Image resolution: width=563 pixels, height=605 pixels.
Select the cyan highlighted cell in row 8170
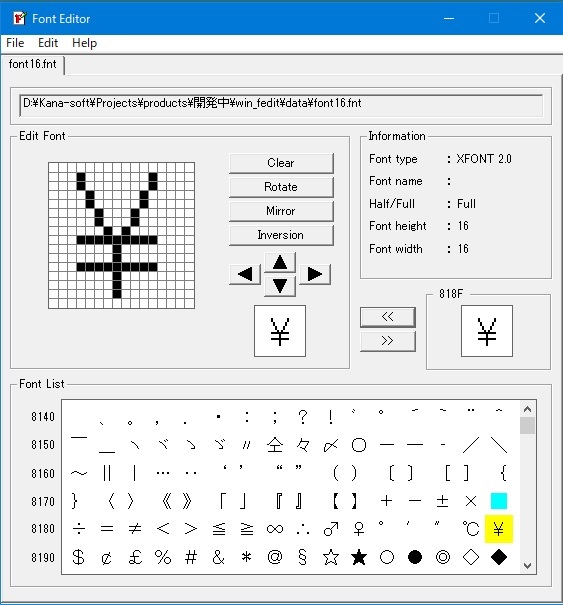(x=499, y=501)
